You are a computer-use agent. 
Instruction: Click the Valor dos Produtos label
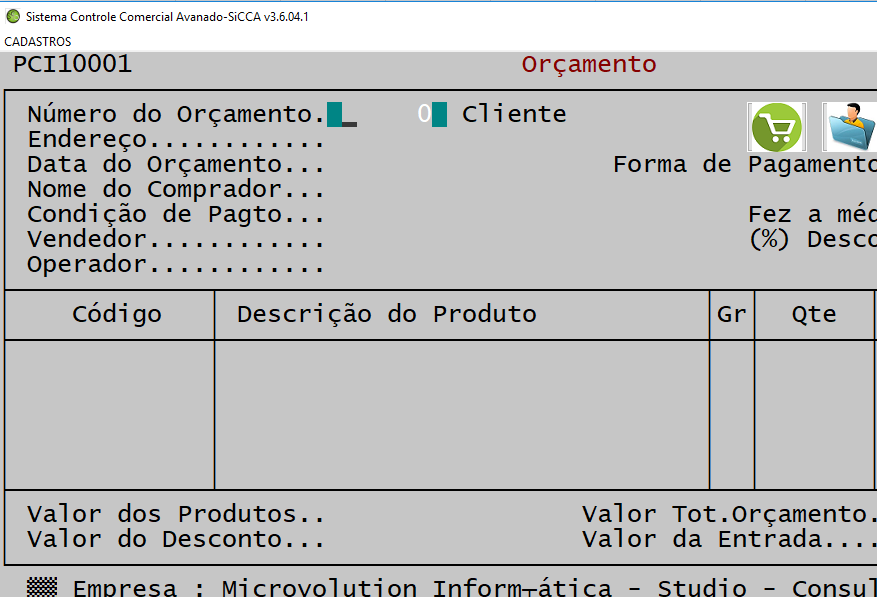(176, 515)
